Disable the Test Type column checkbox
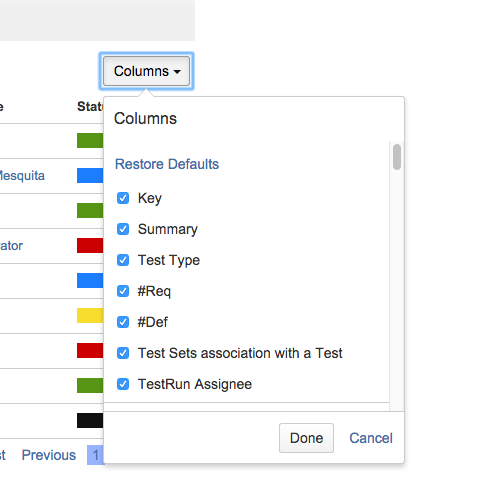 point(123,260)
